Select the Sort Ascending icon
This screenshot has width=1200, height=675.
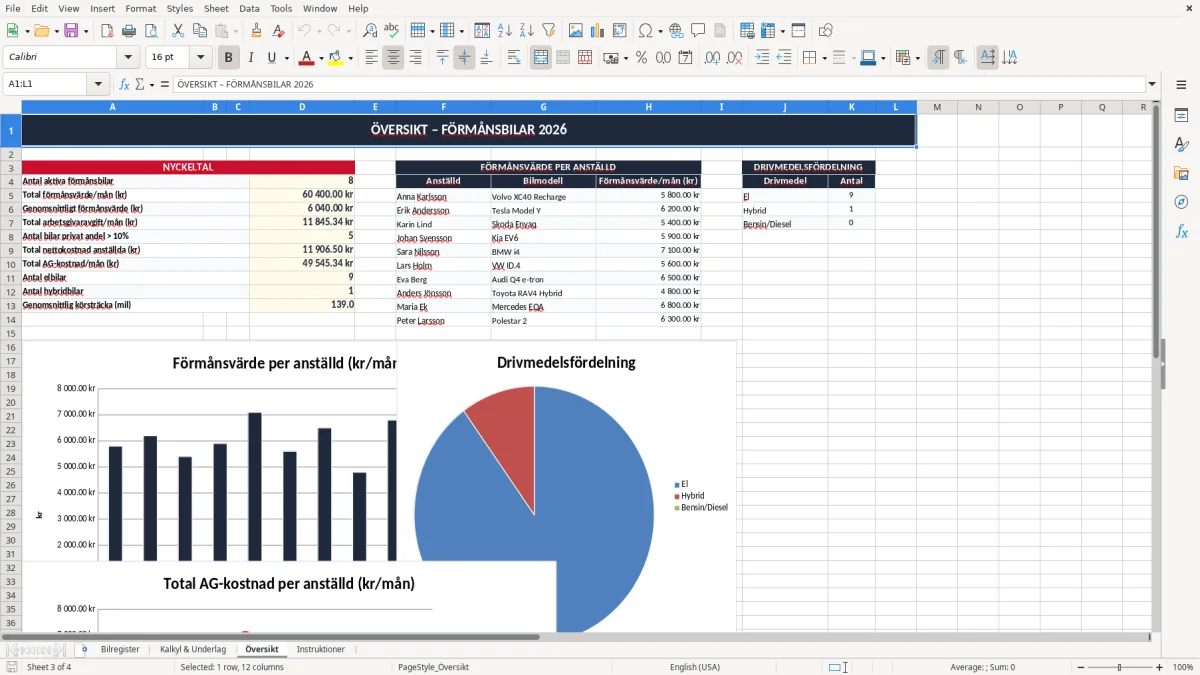click(x=505, y=31)
